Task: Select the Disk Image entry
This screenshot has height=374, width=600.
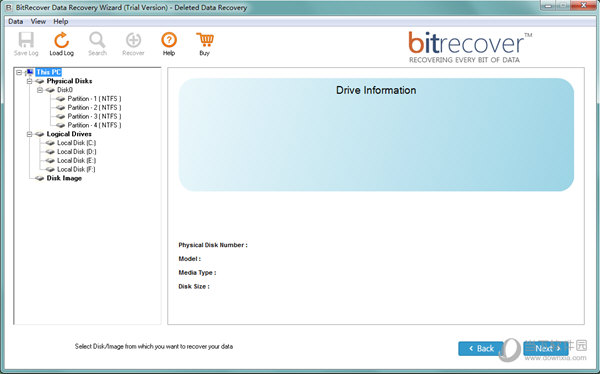Action: click(x=64, y=178)
